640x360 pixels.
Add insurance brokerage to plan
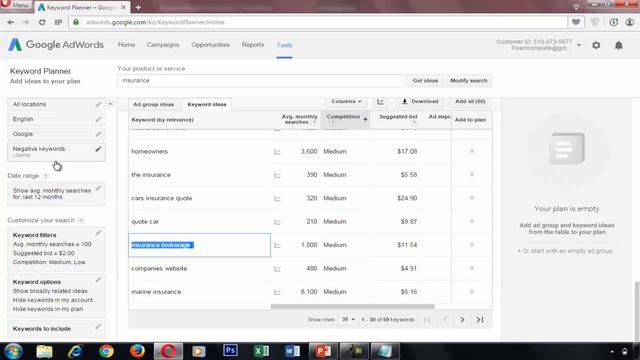pyautogui.click(x=471, y=244)
